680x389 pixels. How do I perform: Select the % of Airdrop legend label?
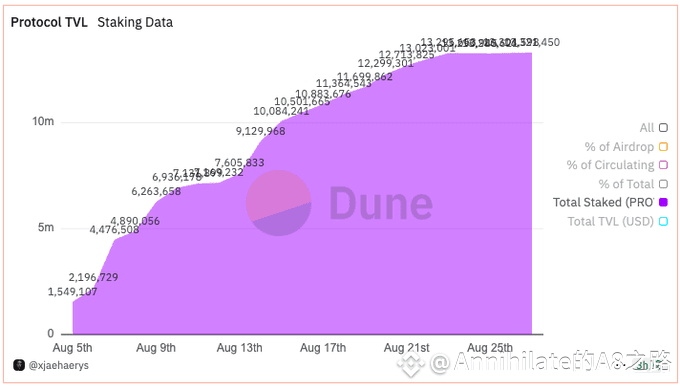click(x=619, y=147)
